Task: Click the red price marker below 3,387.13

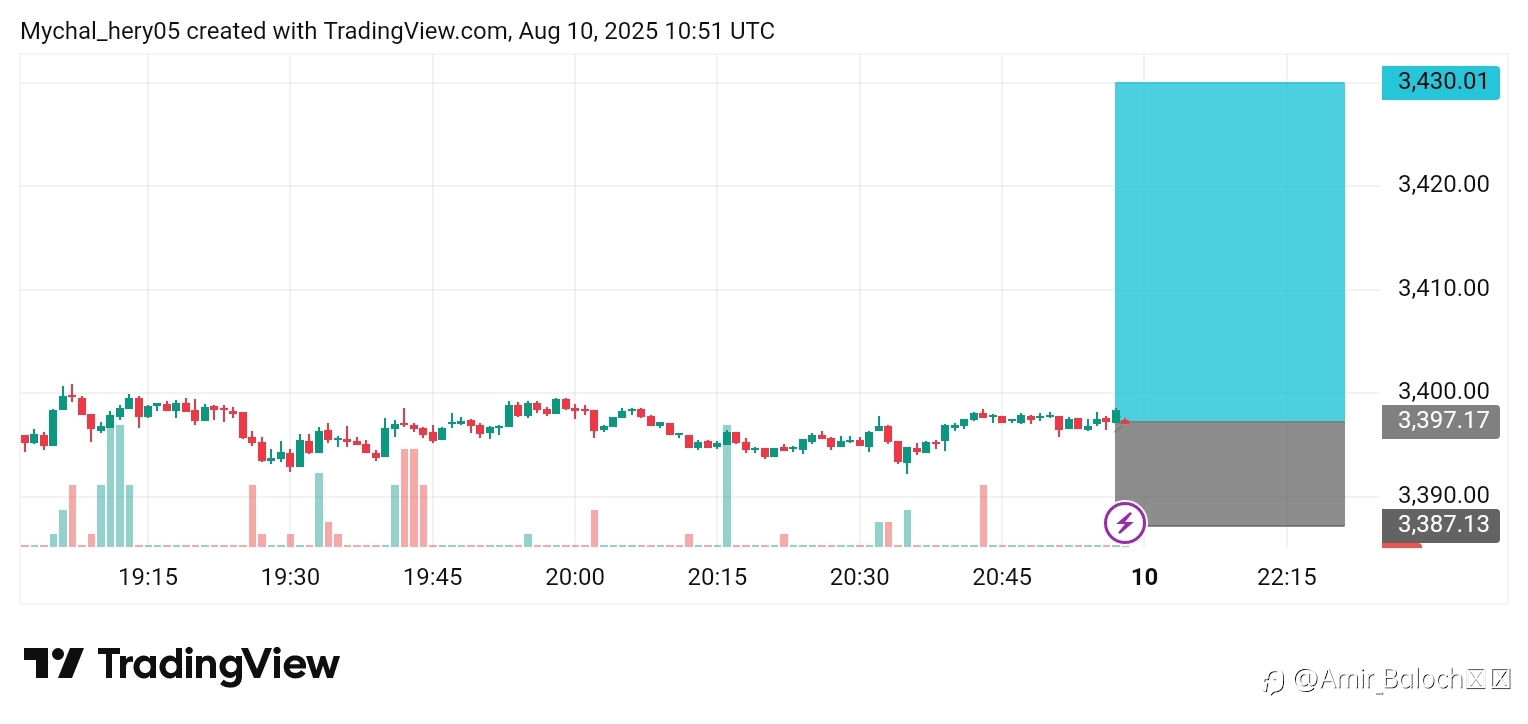Action: pos(1402,545)
